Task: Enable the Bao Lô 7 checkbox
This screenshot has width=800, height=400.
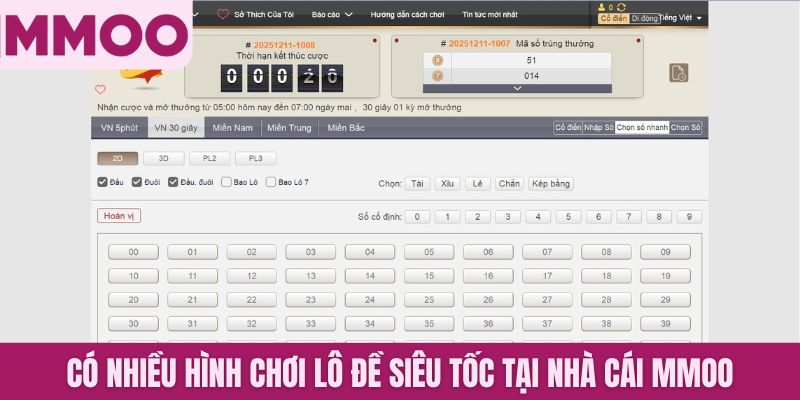Action: click(270, 182)
